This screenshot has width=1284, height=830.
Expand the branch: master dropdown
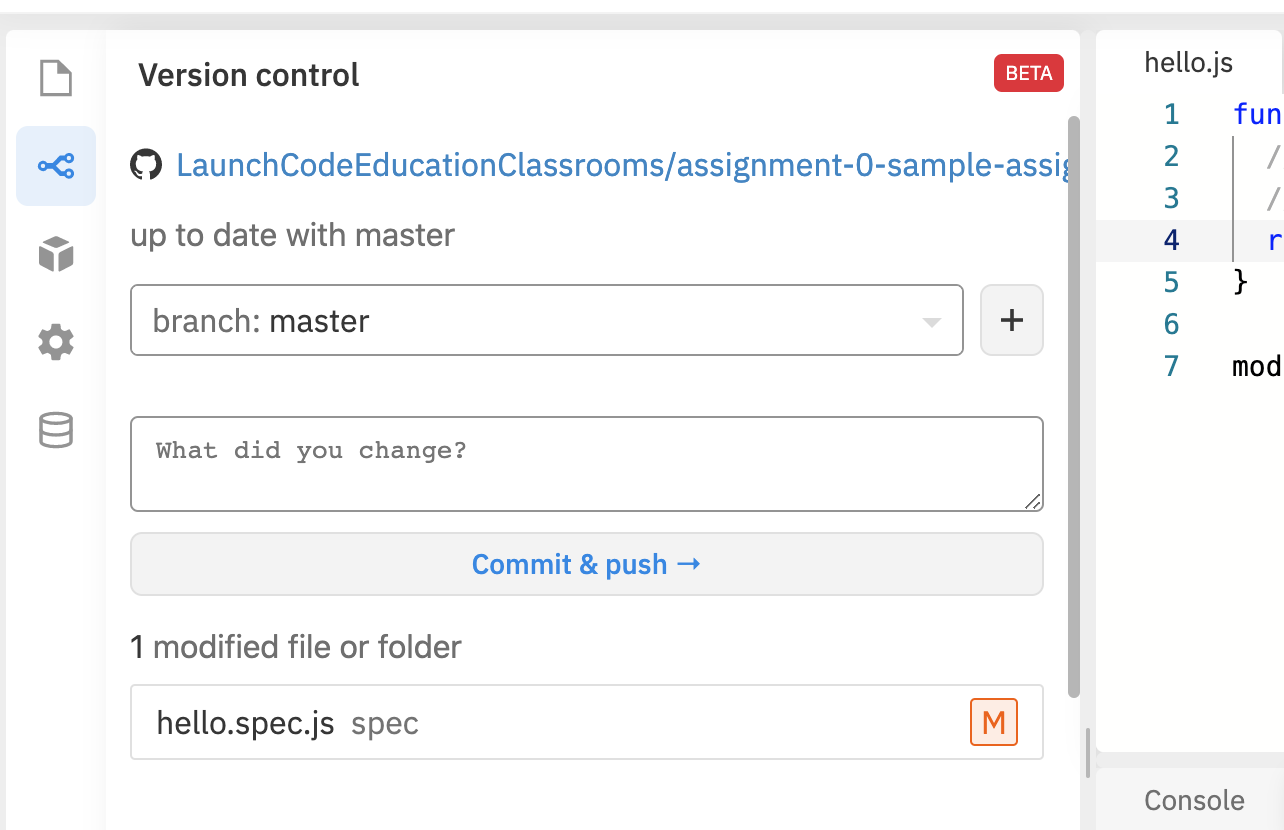point(546,320)
